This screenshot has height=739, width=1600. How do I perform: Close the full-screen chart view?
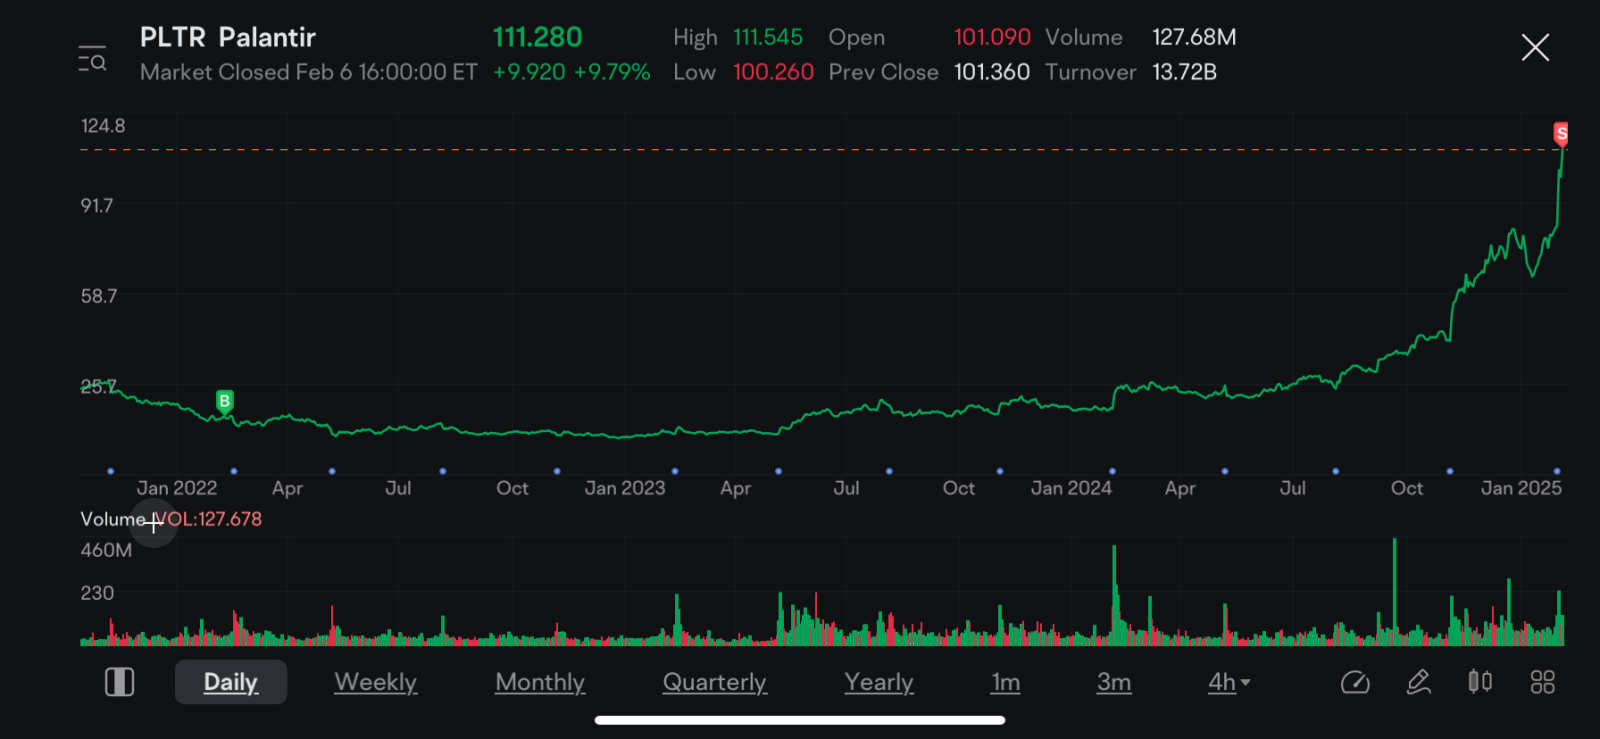[x=1535, y=47]
